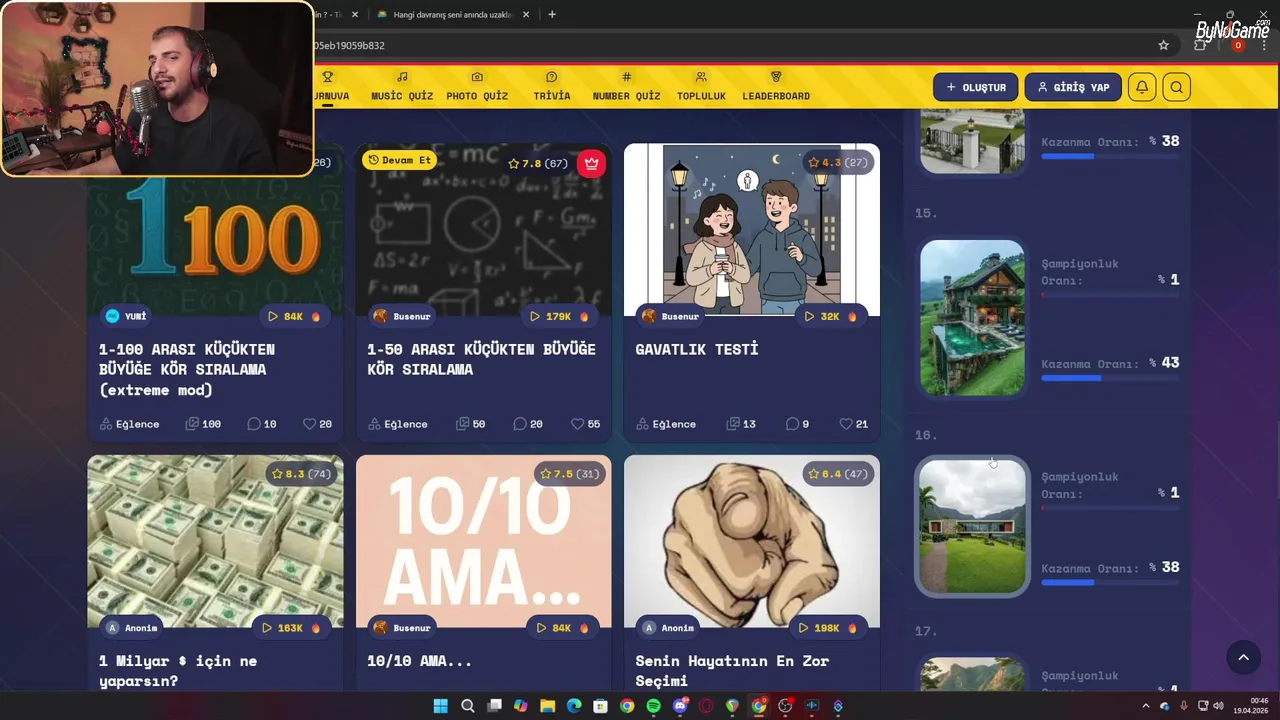Open Spotify from the taskbar
This screenshot has height=720, width=1280.
653,706
